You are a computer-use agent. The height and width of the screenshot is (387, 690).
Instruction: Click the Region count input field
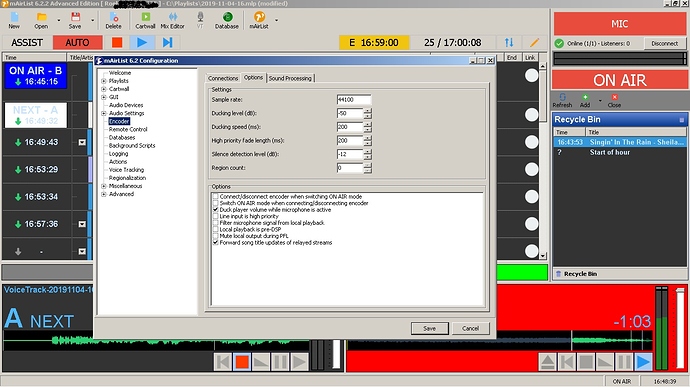coord(350,168)
